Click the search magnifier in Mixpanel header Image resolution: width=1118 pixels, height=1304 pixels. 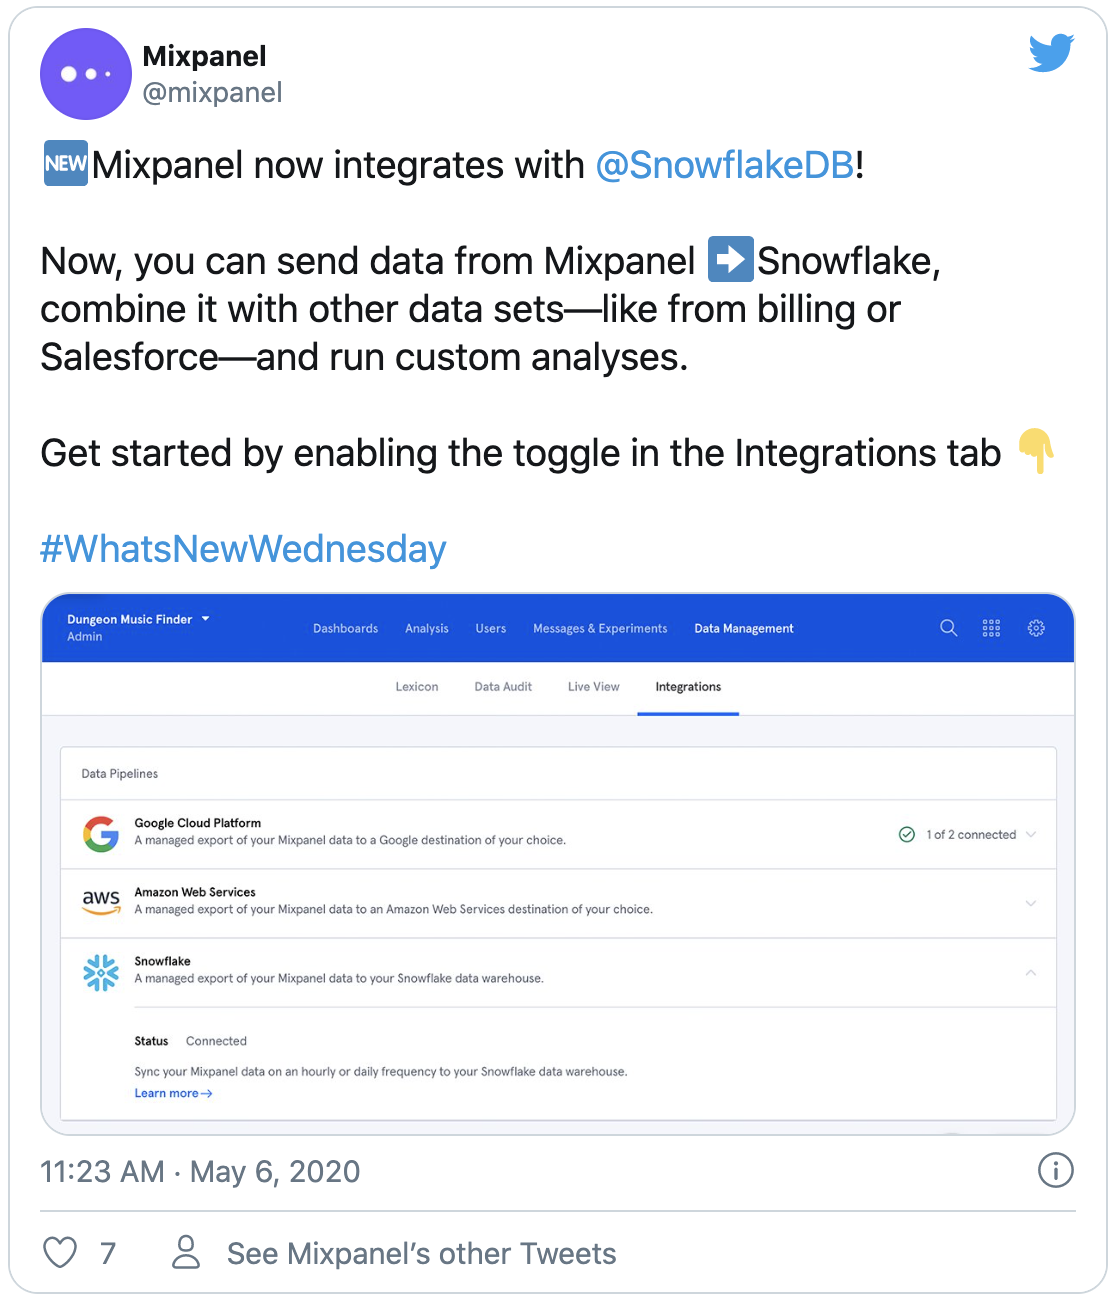tap(949, 628)
